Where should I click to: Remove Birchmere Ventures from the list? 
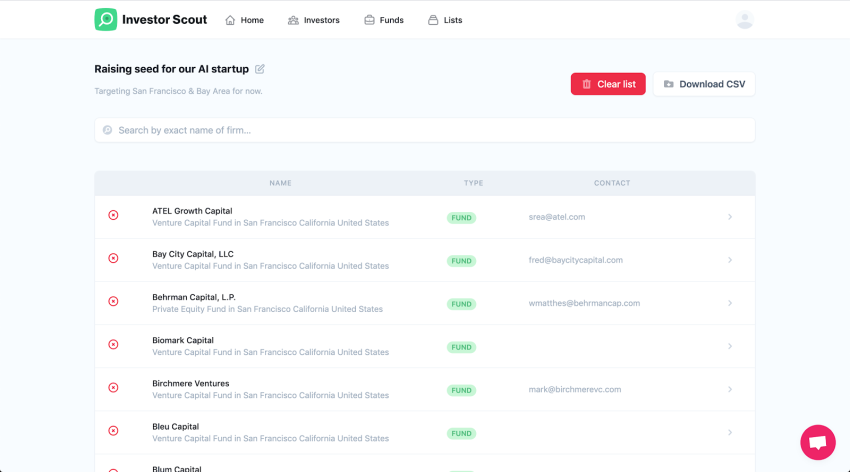113,388
